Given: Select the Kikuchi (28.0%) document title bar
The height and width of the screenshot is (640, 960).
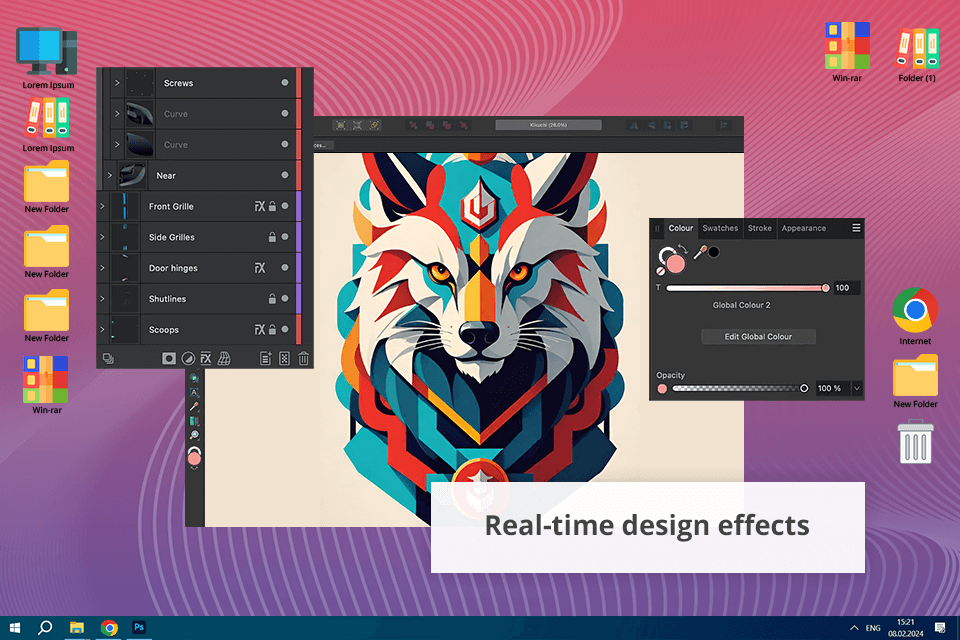Looking at the screenshot, I should pos(548,125).
